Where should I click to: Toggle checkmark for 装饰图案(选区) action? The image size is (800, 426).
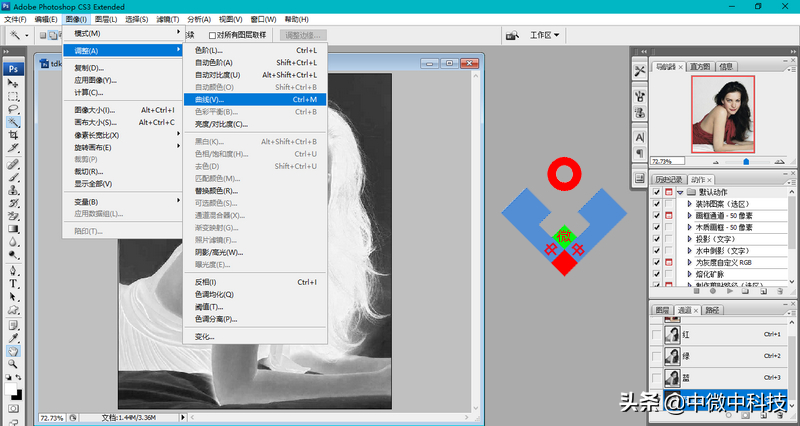656,203
